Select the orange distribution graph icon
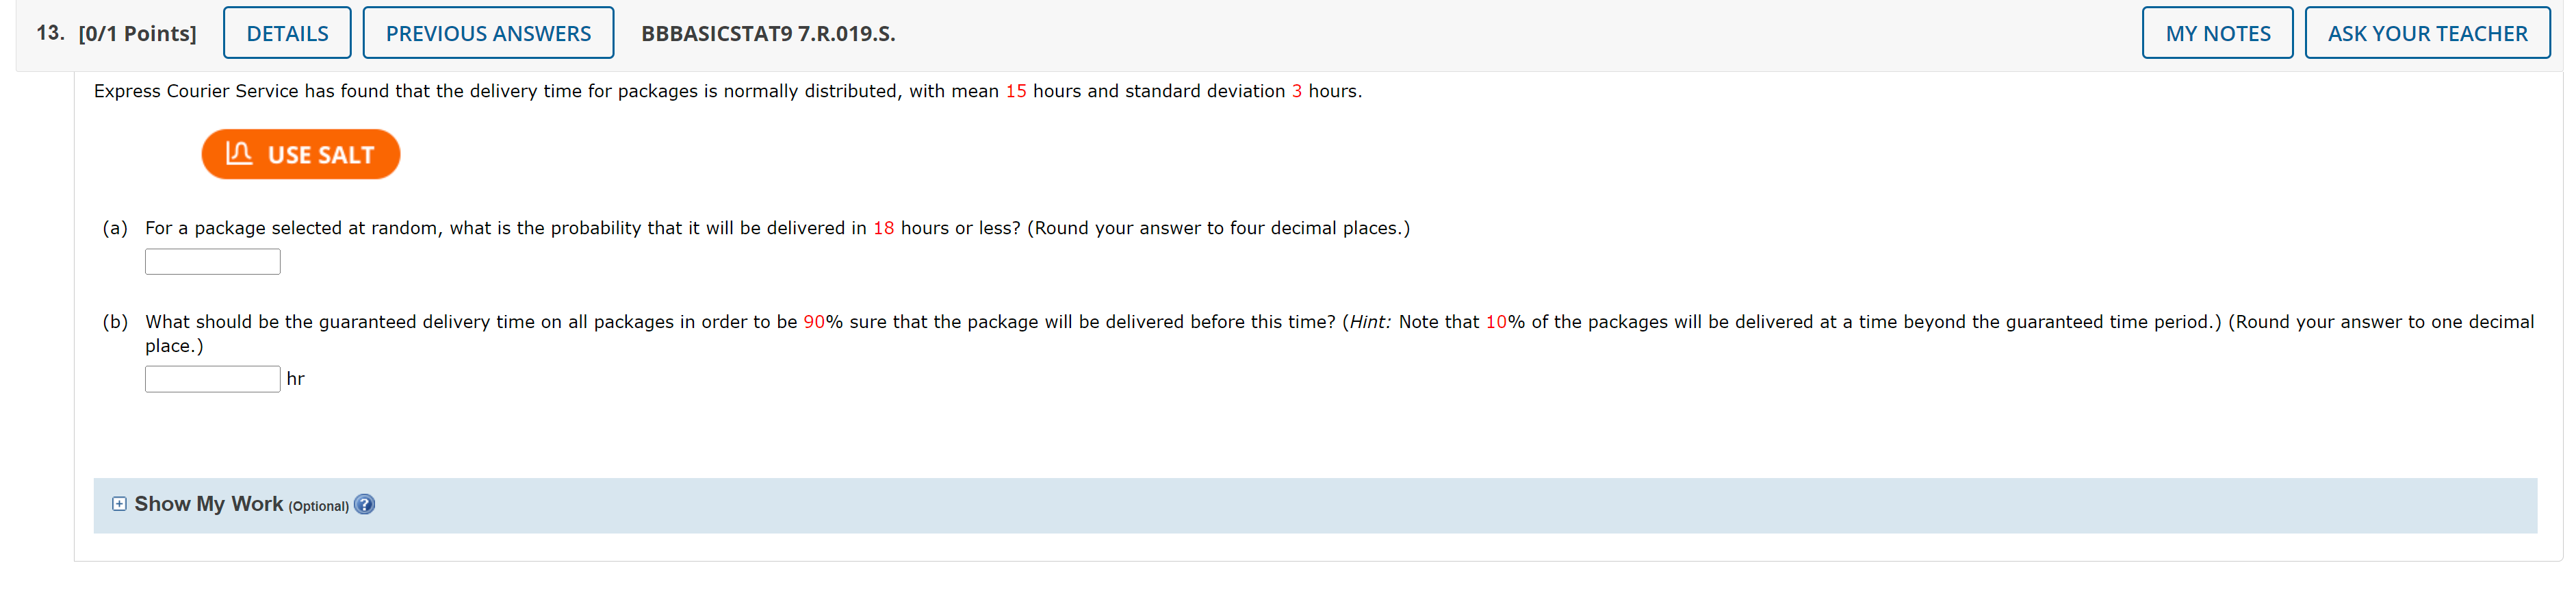Image resolution: width=2576 pixels, height=602 pixels. tap(239, 152)
